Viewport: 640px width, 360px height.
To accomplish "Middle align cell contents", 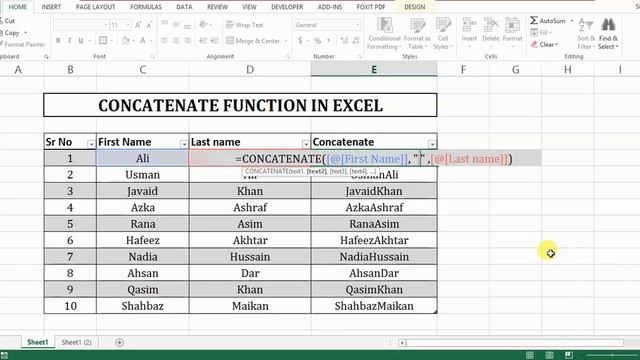I will click(176, 25).
